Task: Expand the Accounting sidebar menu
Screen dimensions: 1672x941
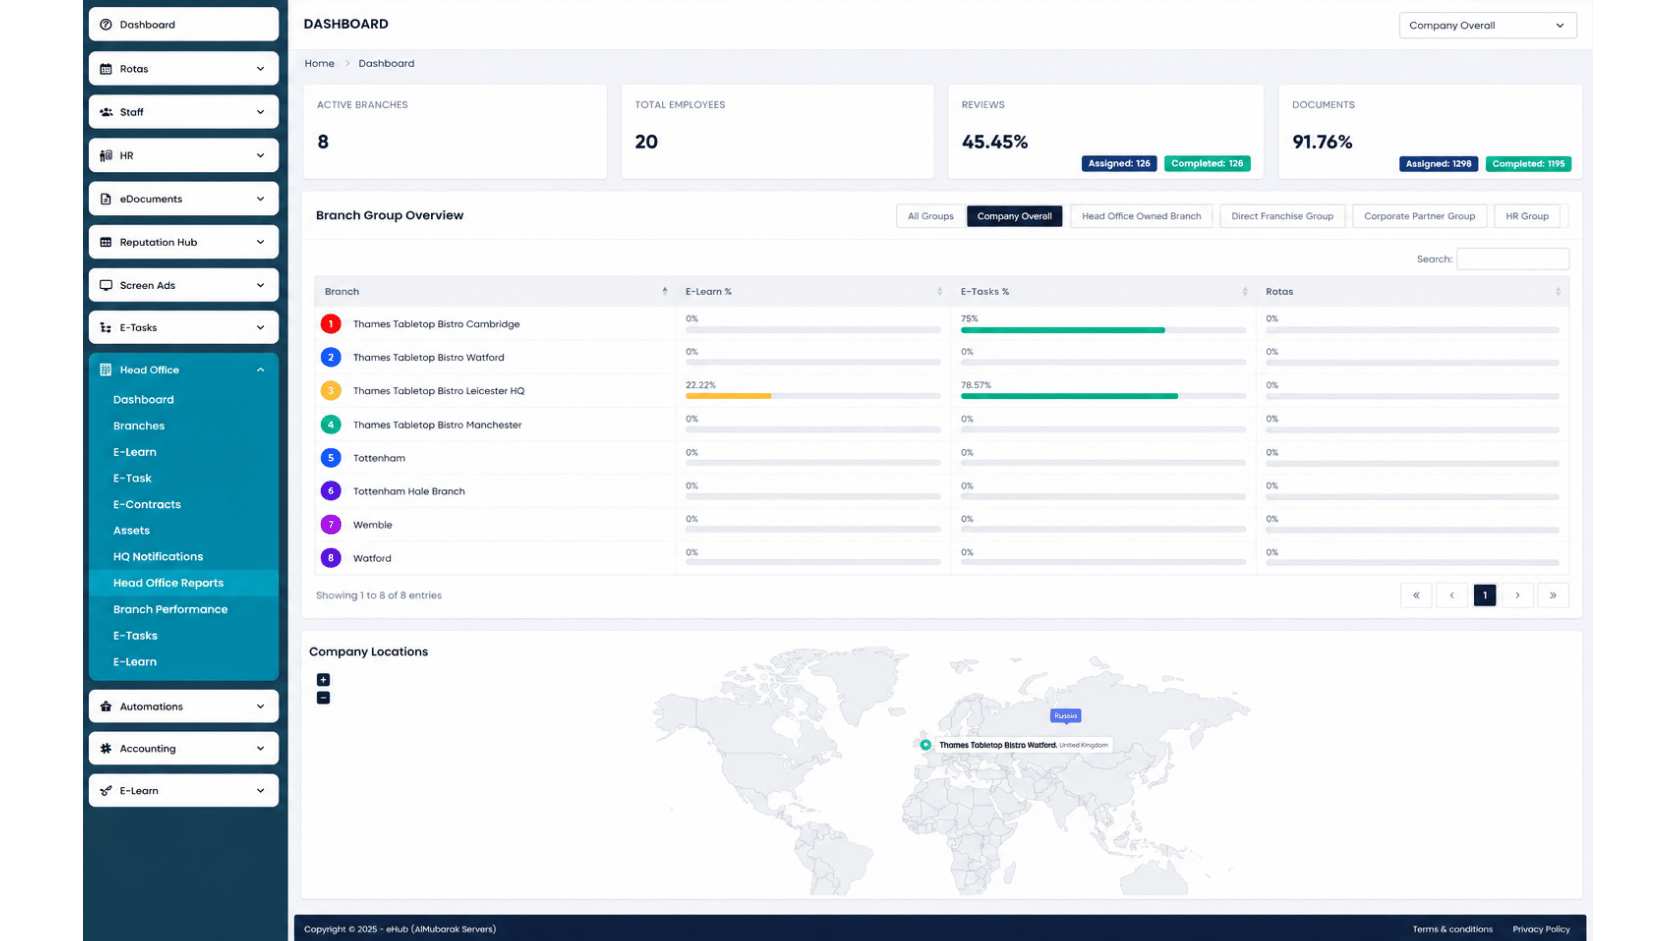Action: point(183,749)
